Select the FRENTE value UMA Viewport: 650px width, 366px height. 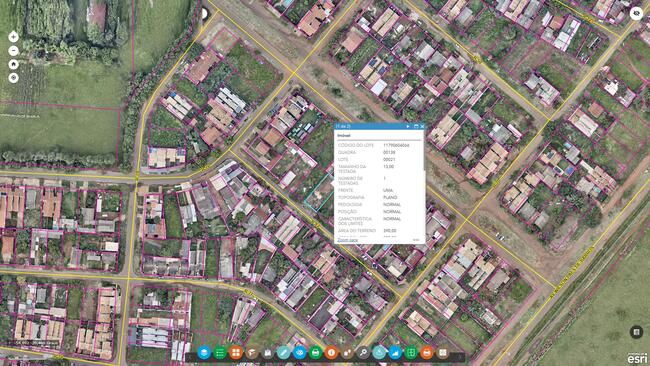point(388,190)
